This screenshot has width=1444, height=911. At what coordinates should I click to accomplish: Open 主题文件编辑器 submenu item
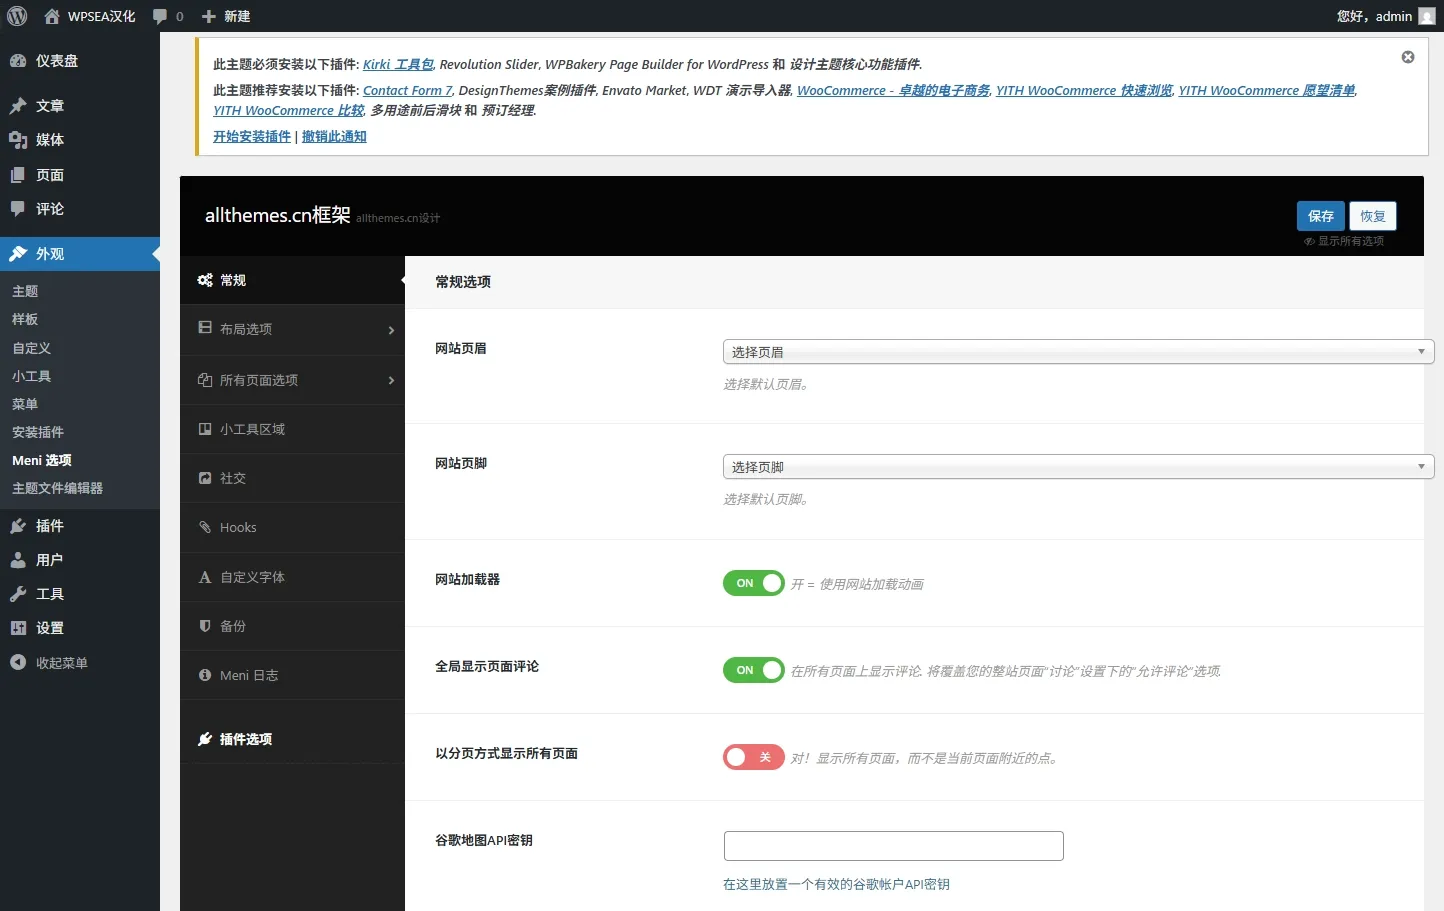57,488
